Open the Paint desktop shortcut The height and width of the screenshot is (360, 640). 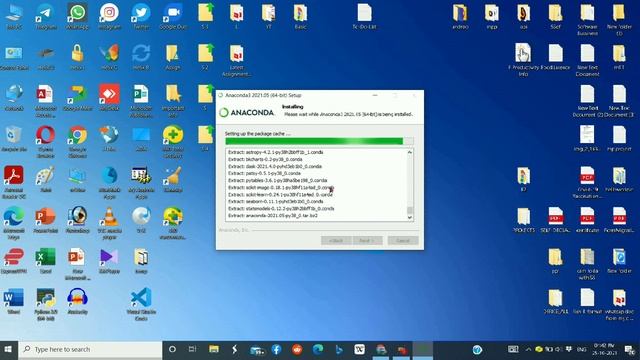(x=45, y=180)
